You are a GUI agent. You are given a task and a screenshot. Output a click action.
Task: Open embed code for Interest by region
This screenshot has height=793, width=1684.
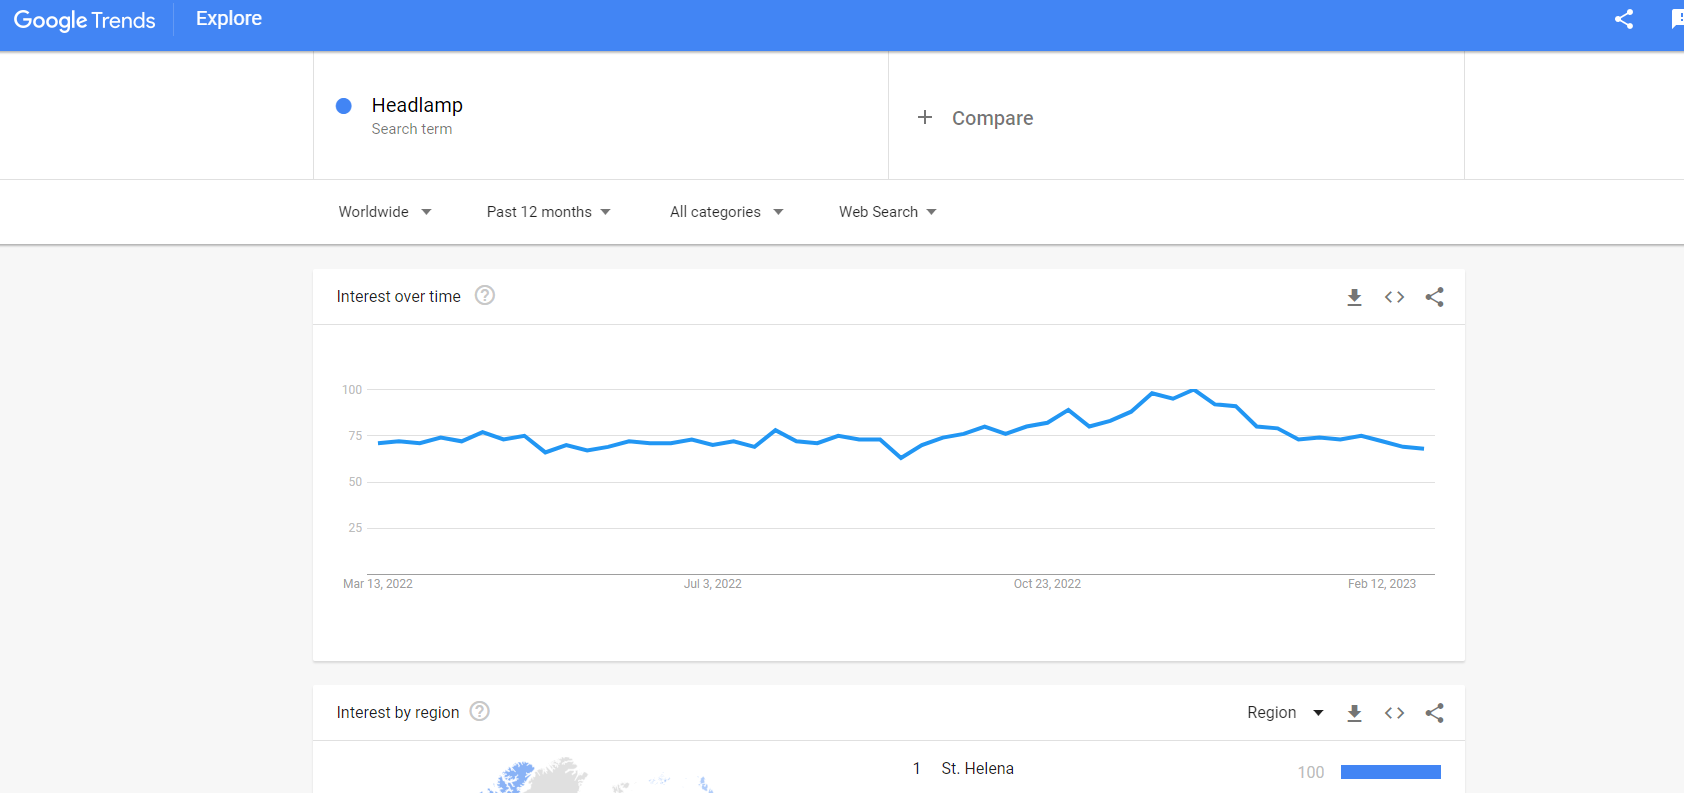pos(1394,713)
